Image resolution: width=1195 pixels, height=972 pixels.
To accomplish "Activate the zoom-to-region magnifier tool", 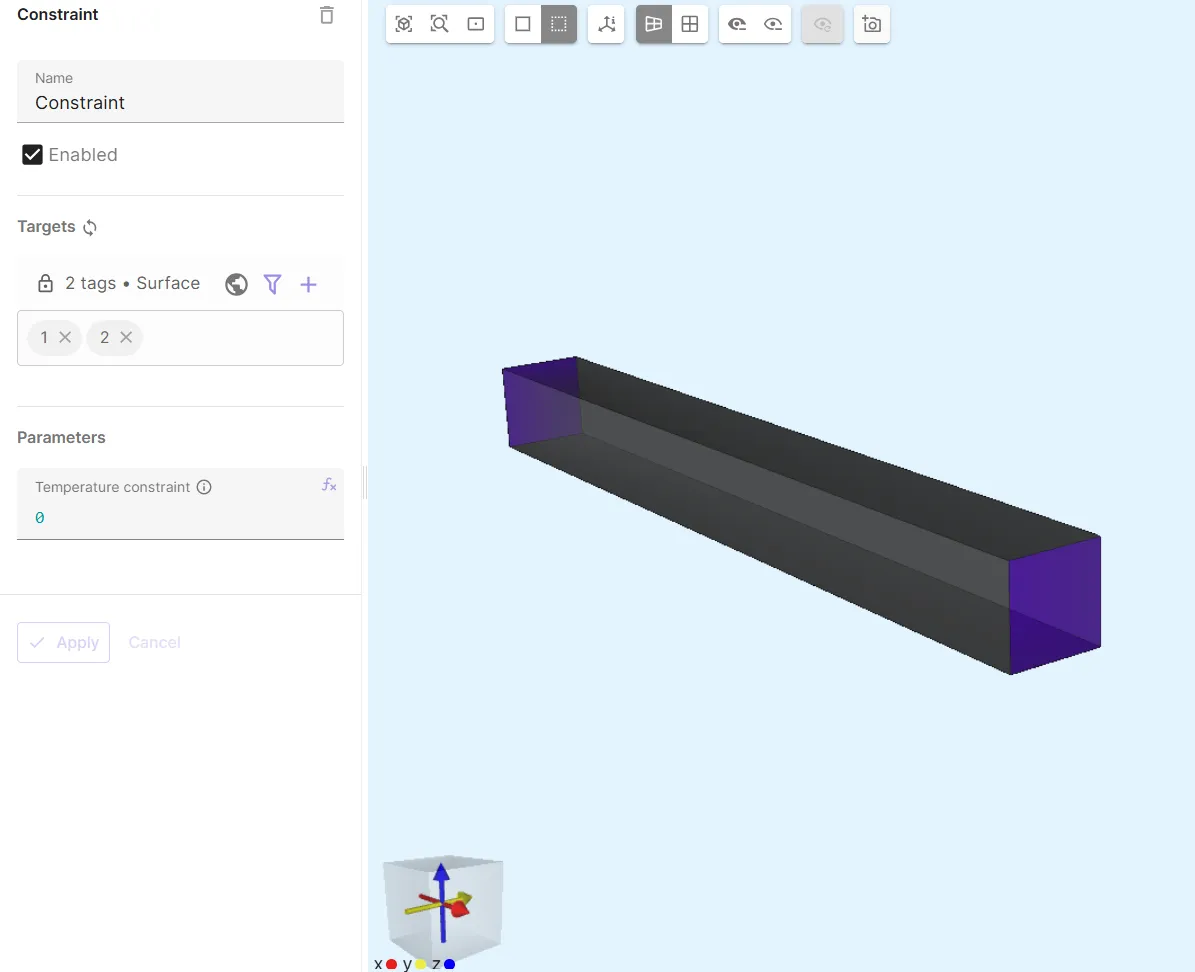I will point(439,25).
